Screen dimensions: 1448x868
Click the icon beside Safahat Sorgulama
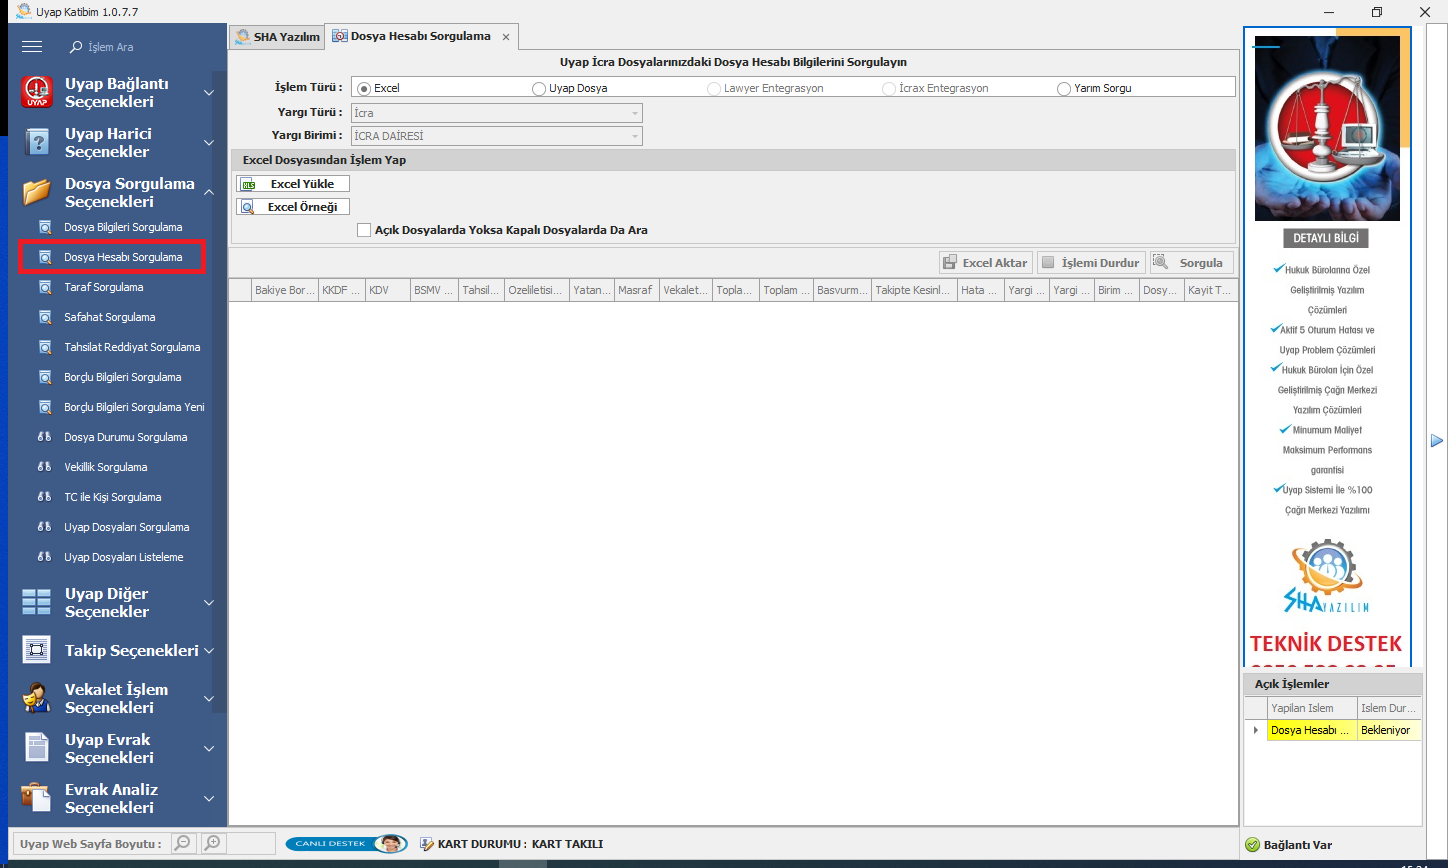coord(45,317)
